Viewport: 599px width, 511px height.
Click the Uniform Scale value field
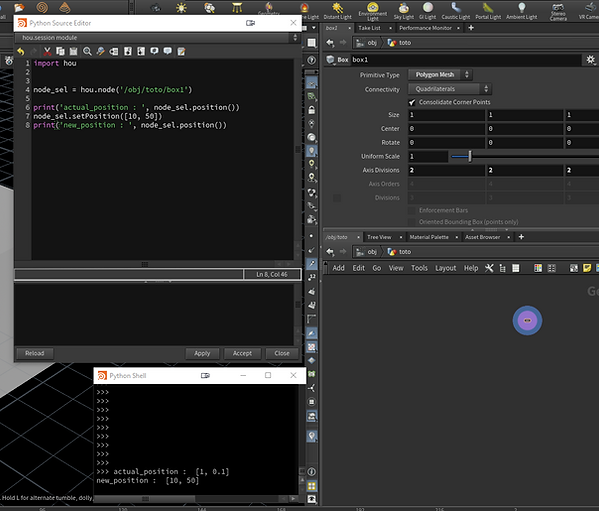(x=428, y=156)
